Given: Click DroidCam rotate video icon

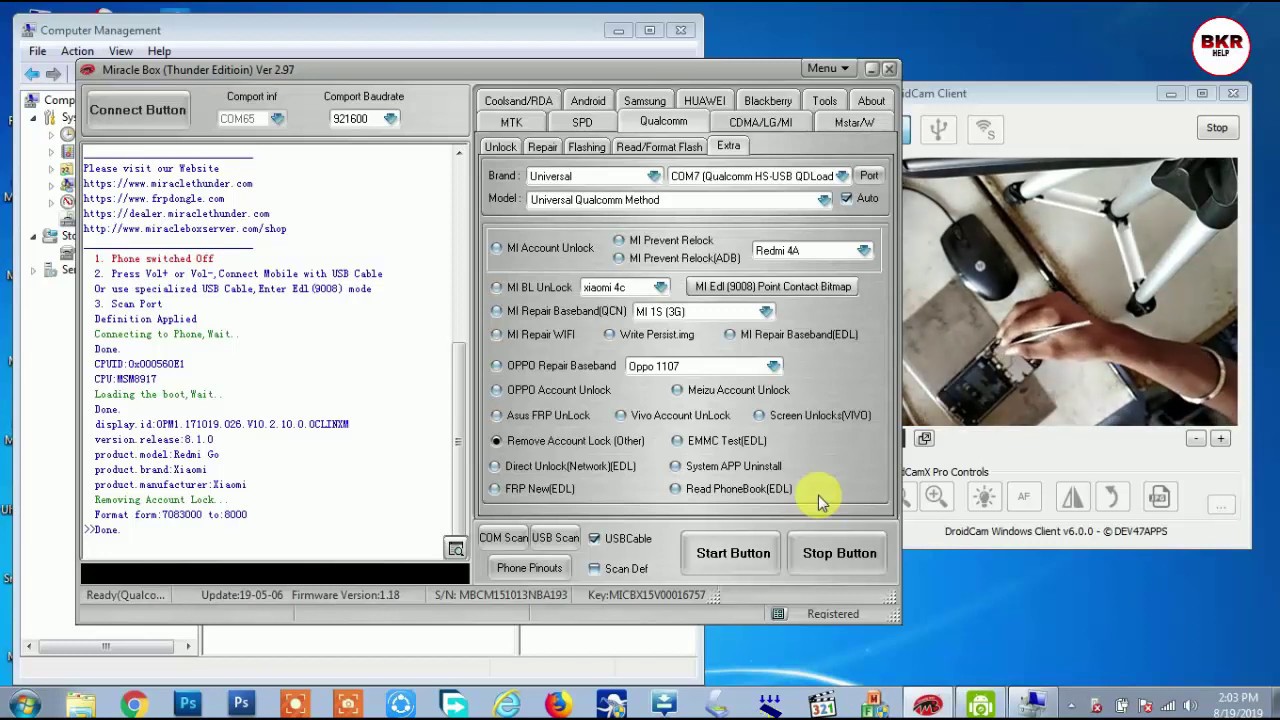Looking at the screenshot, I should (x=1113, y=497).
